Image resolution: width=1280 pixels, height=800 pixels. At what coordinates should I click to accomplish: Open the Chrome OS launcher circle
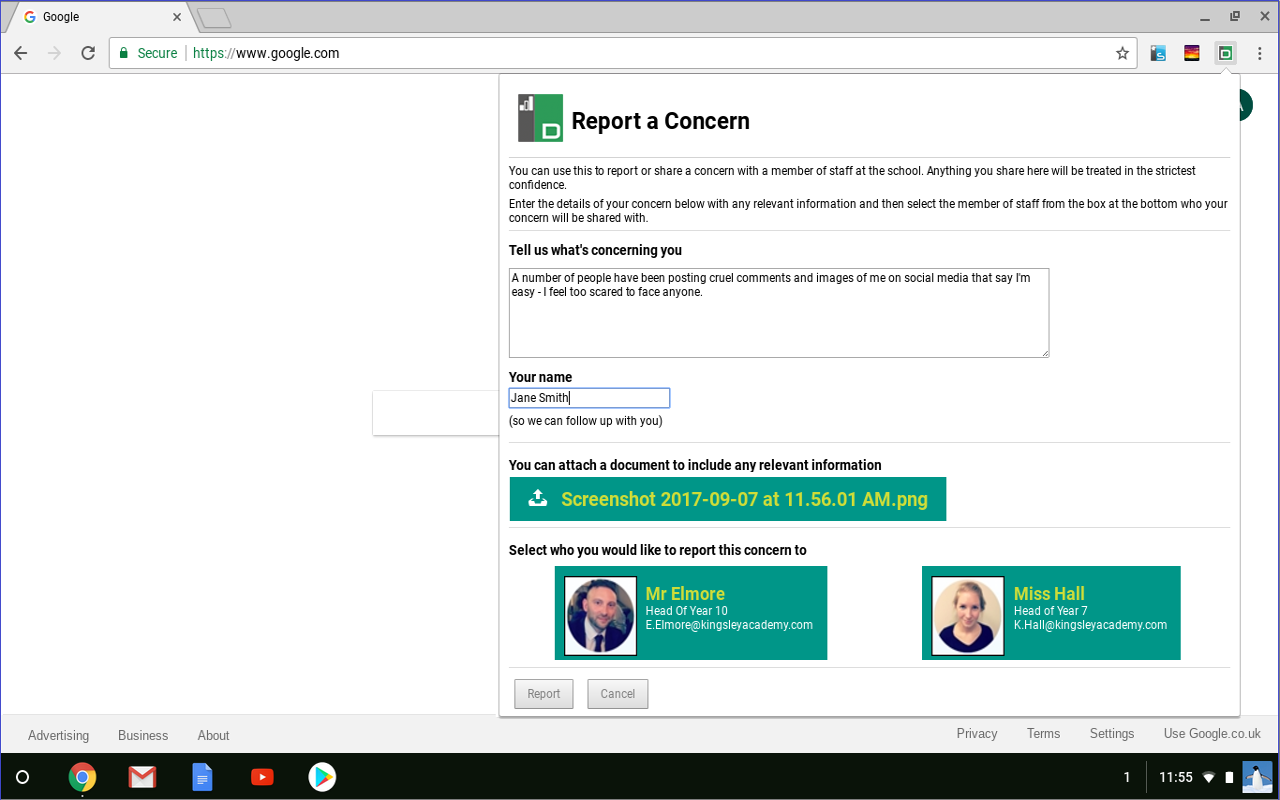(23, 777)
